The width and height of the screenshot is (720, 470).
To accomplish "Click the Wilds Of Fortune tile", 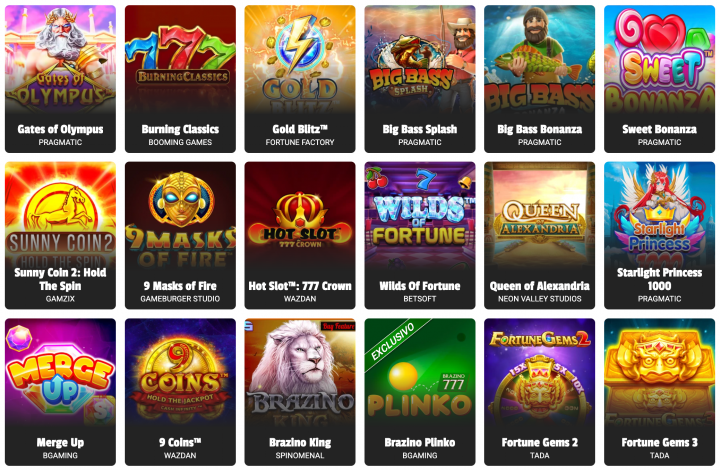I will pos(420,235).
